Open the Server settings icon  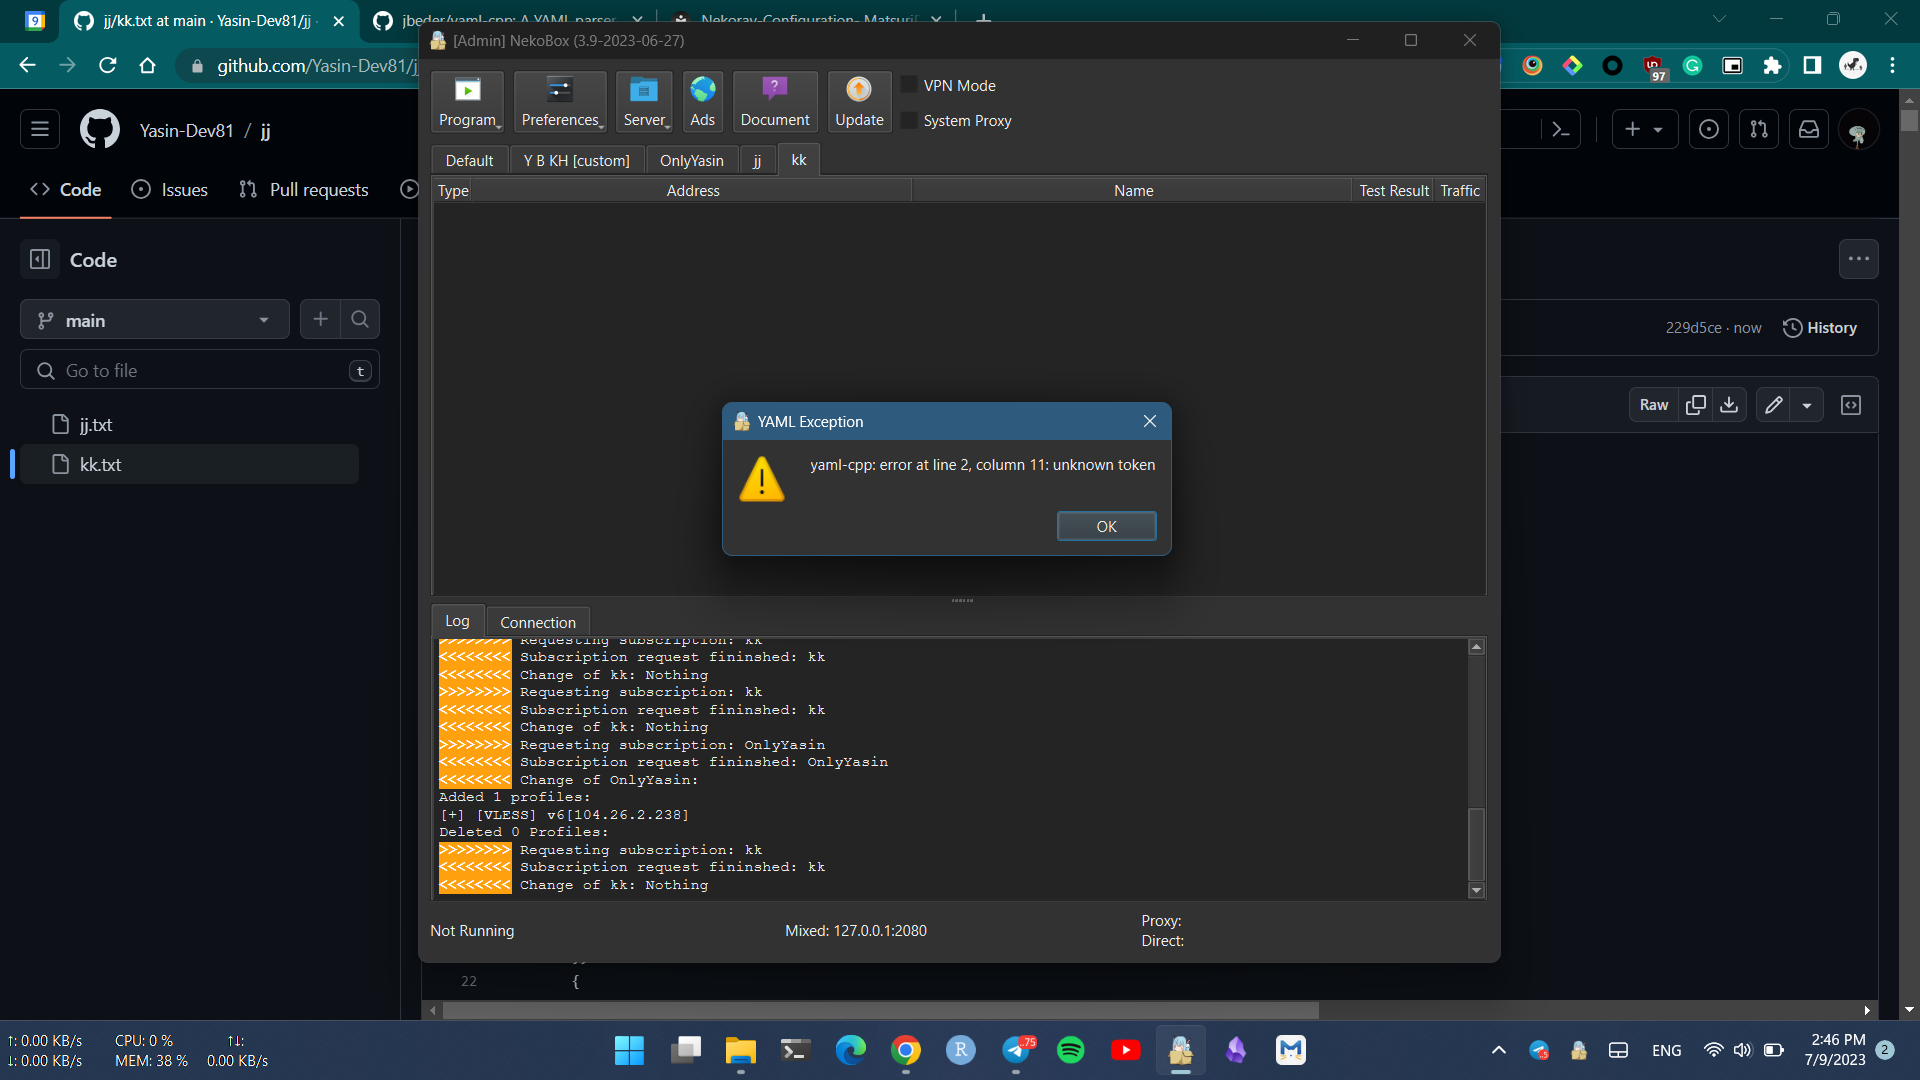tap(644, 101)
